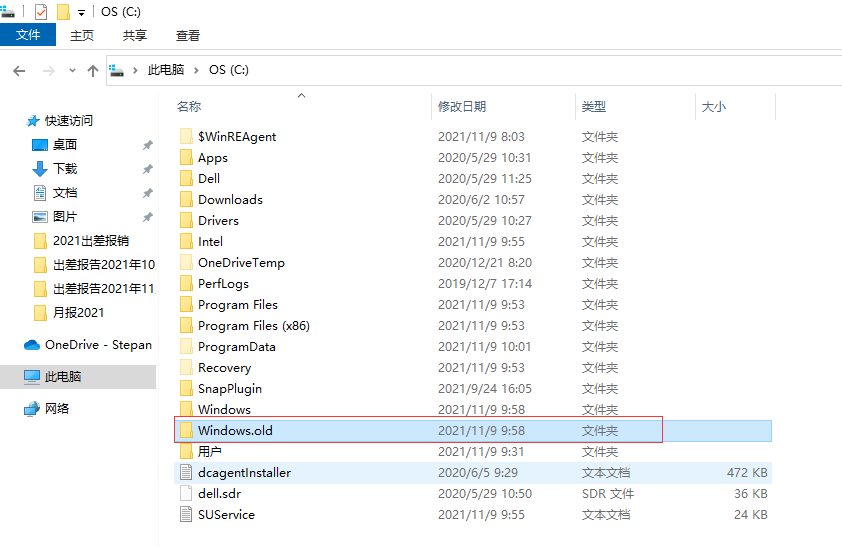Click the New Folder icon in the title bar
This screenshot has height=547, width=842.
point(63,12)
